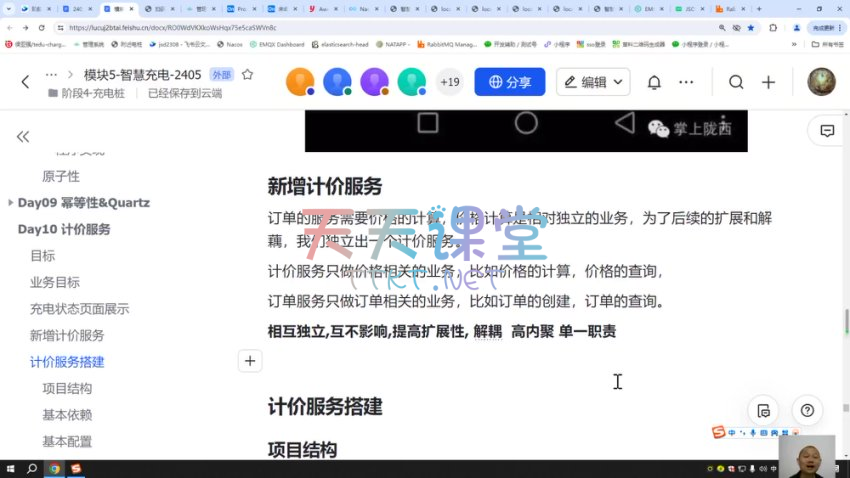Open the 编辑 mode dropdown
This screenshot has height=478, width=850.
coord(593,82)
